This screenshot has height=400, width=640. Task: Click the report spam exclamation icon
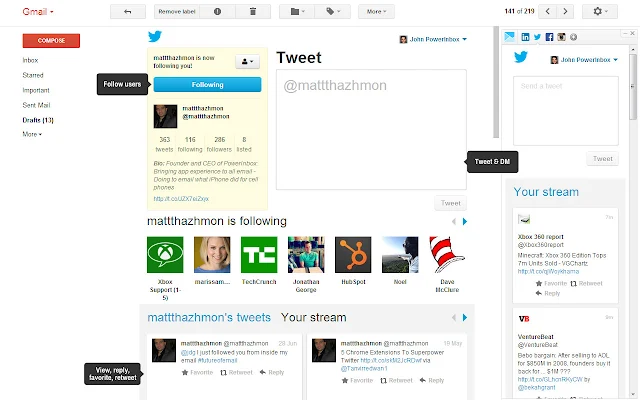click(218, 11)
